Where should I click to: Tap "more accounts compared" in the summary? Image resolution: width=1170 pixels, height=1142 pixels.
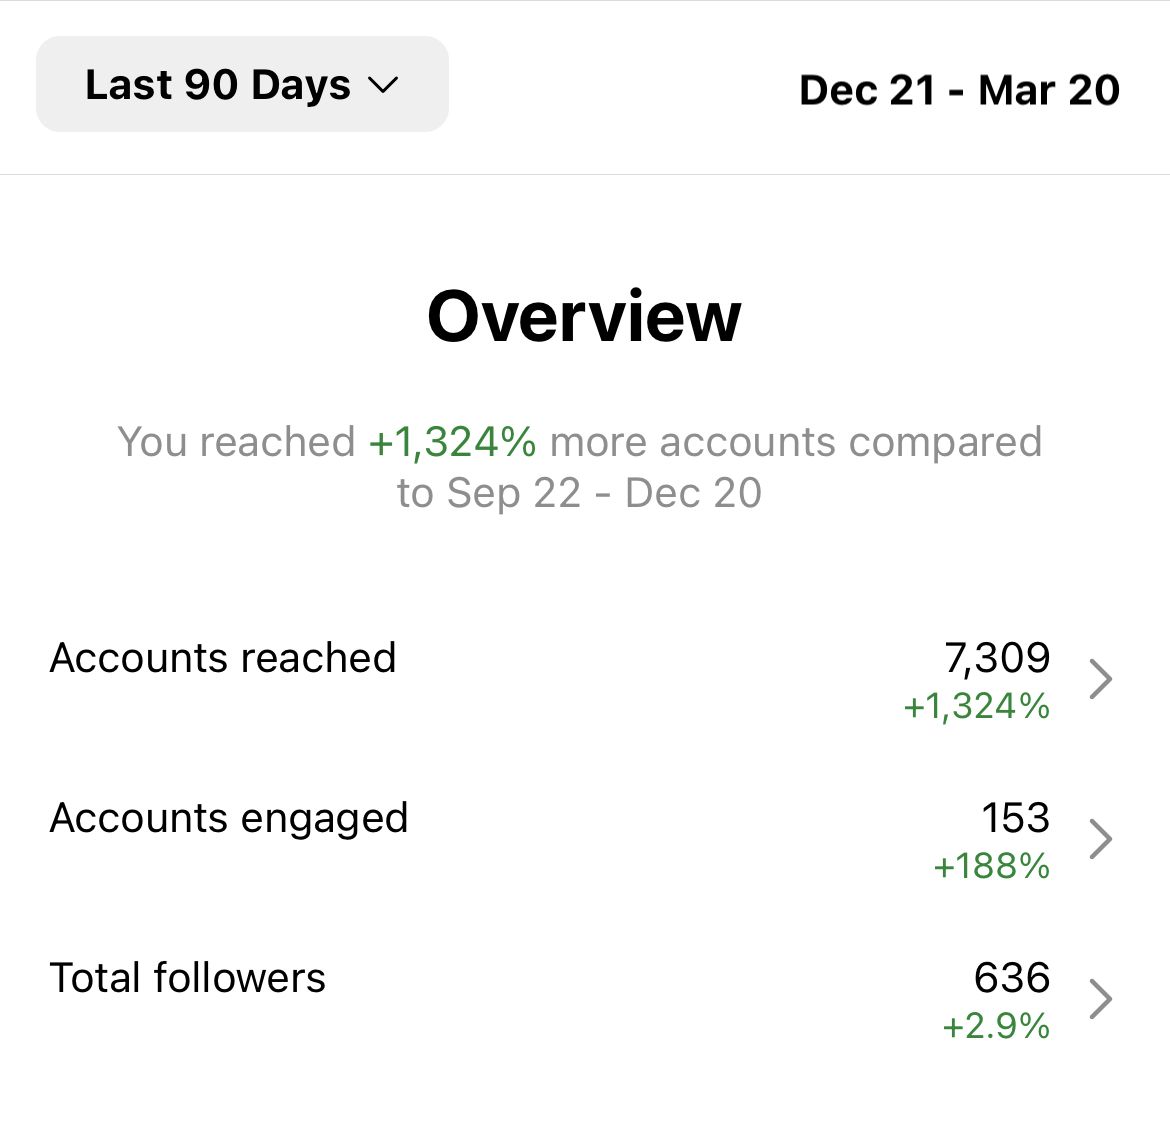point(796,442)
